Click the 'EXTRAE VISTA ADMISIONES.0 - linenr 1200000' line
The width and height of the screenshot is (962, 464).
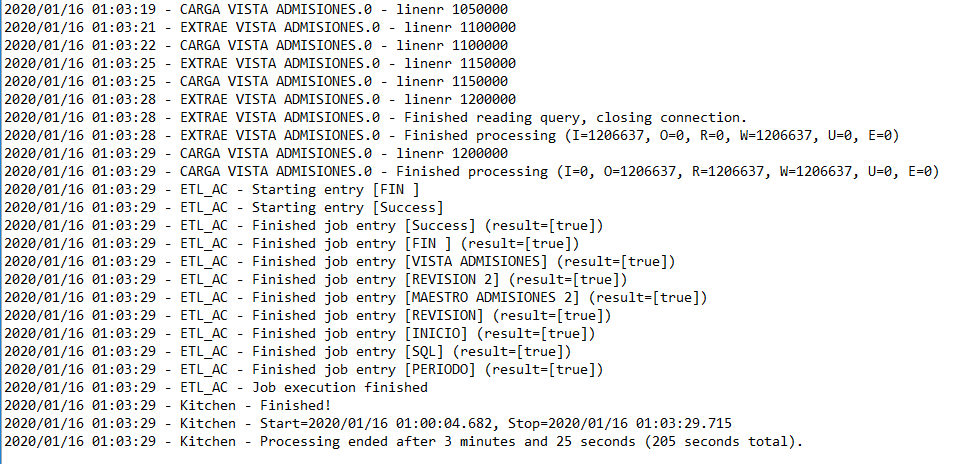click(x=260, y=99)
